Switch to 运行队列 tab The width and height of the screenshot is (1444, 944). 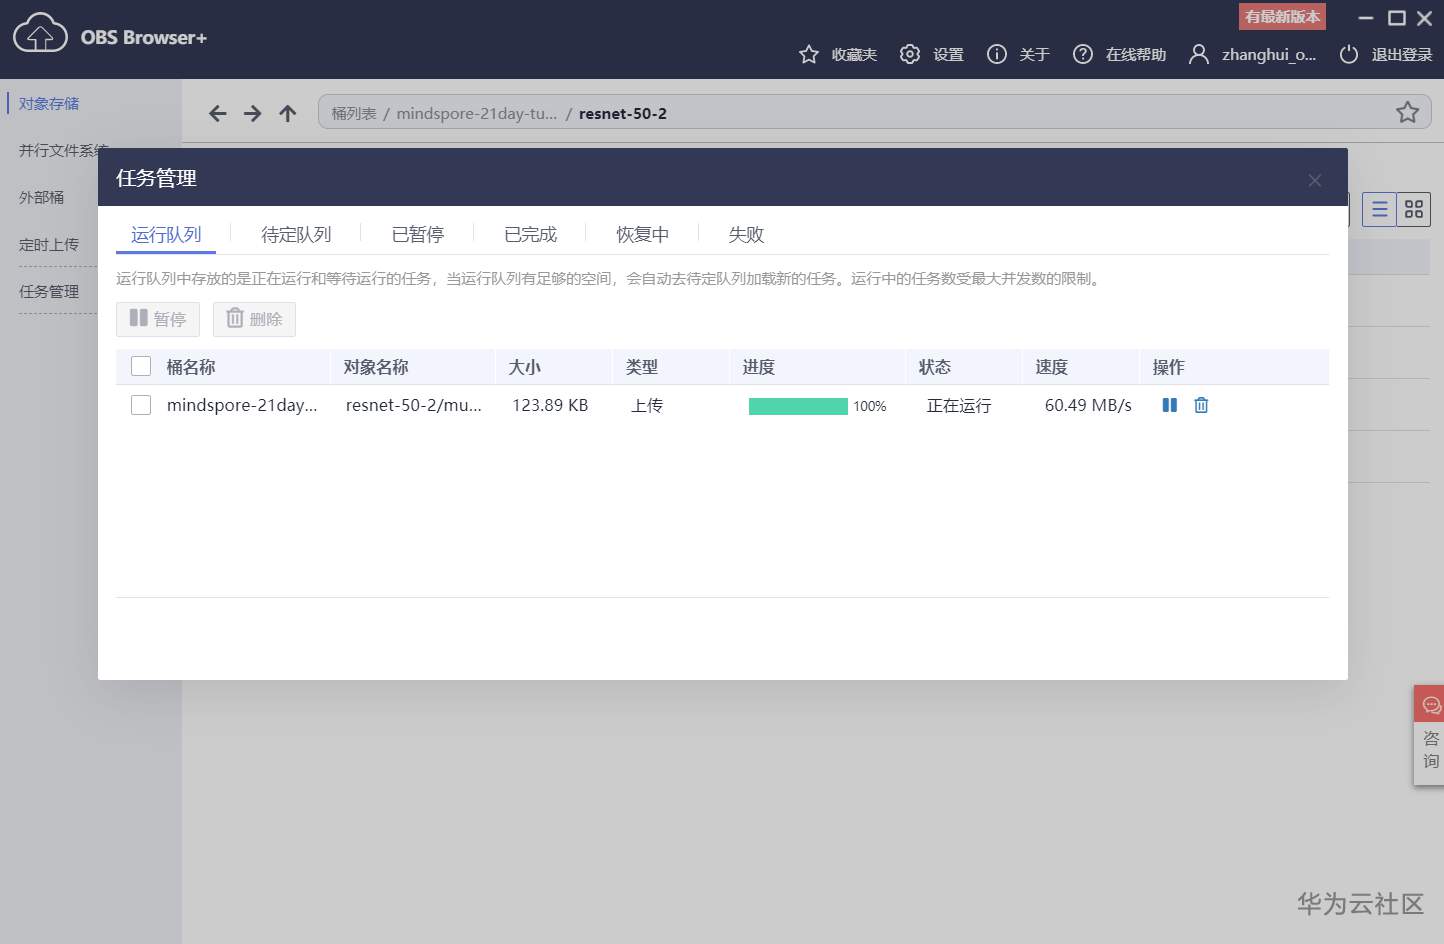pos(166,234)
